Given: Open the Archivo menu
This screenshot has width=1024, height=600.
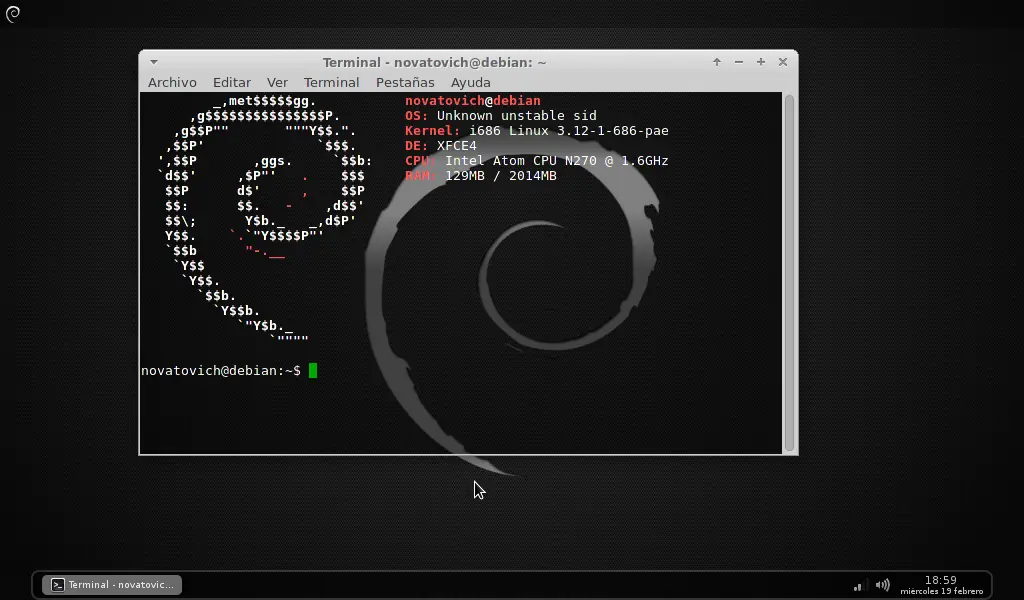Looking at the screenshot, I should click(172, 82).
